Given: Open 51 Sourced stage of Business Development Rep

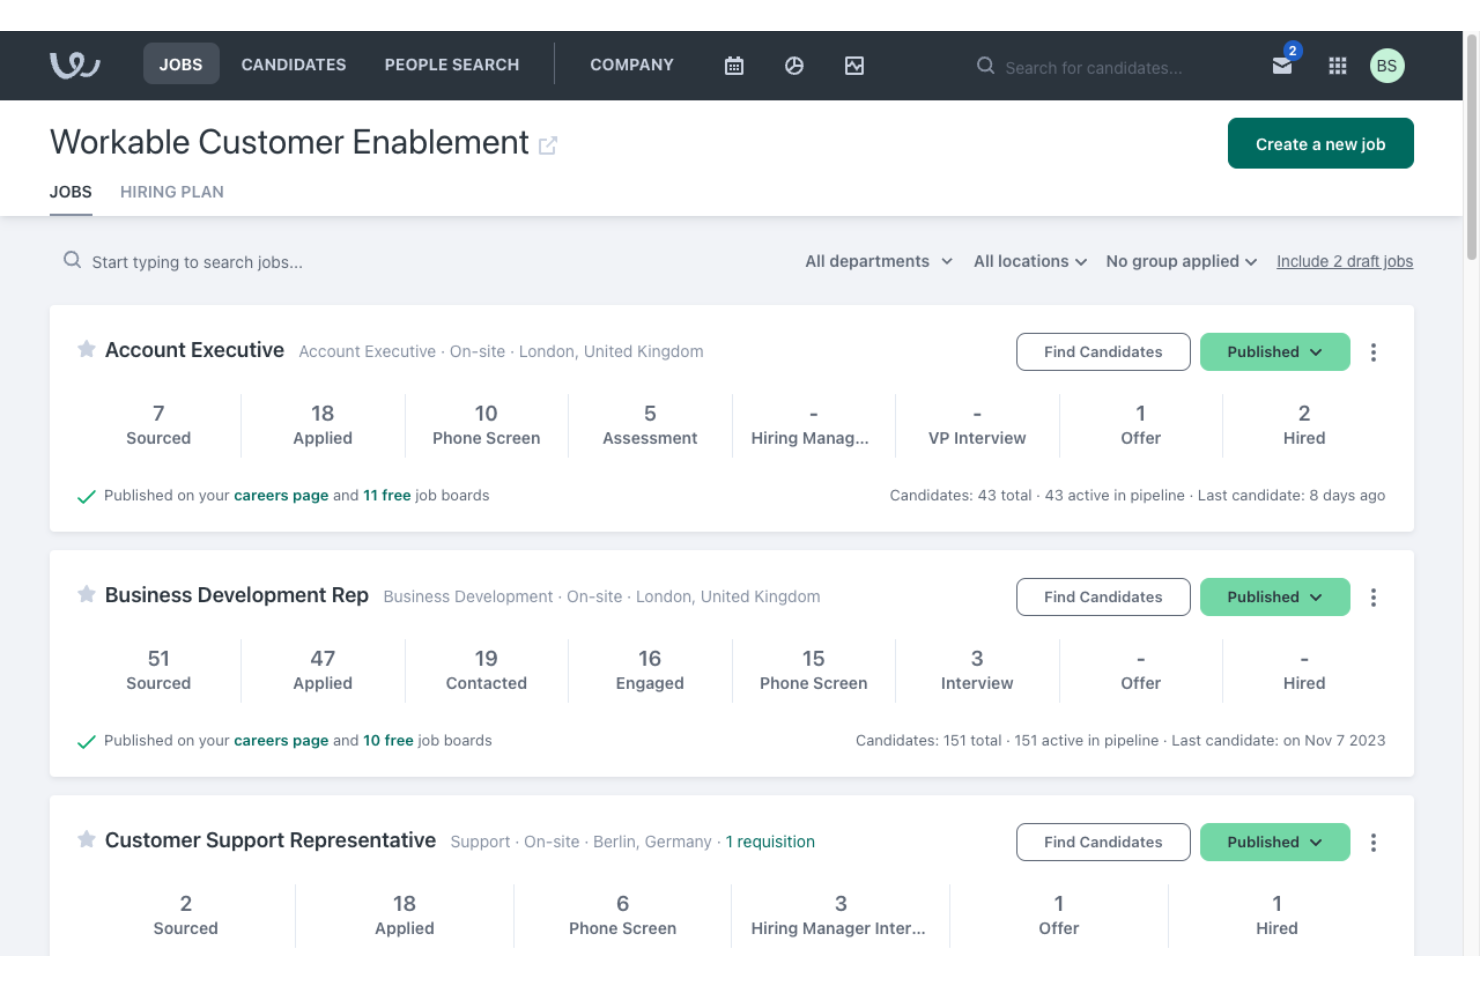Looking at the screenshot, I should (x=158, y=670).
